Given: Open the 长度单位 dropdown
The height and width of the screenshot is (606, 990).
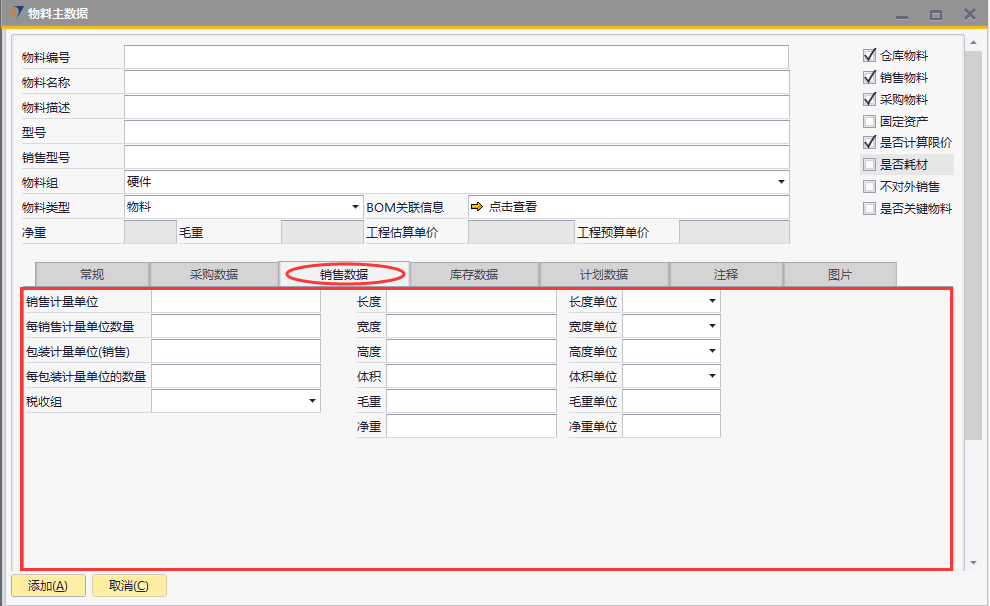Looking at the screenshot, I should point(712,301).
